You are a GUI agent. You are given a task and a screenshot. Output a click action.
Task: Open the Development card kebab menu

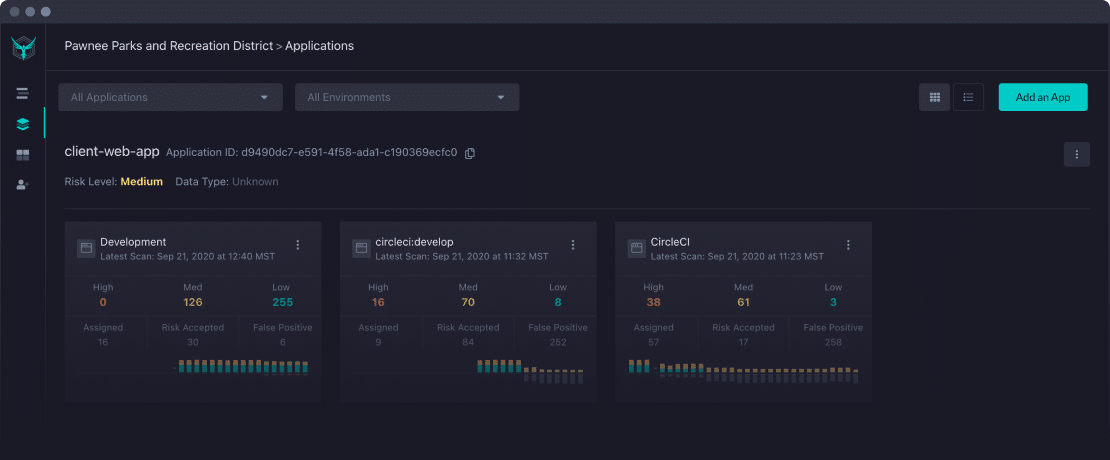click(297, 245)
